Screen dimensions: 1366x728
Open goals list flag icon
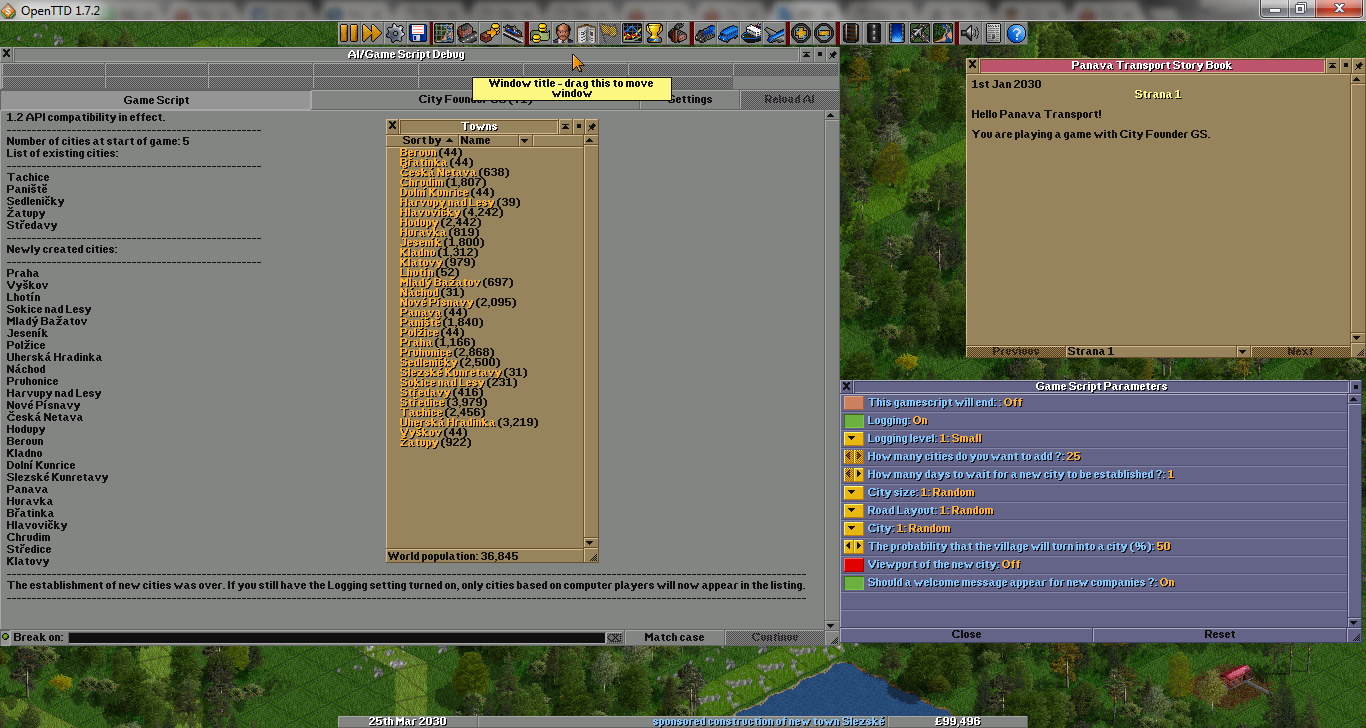point(609,33)
